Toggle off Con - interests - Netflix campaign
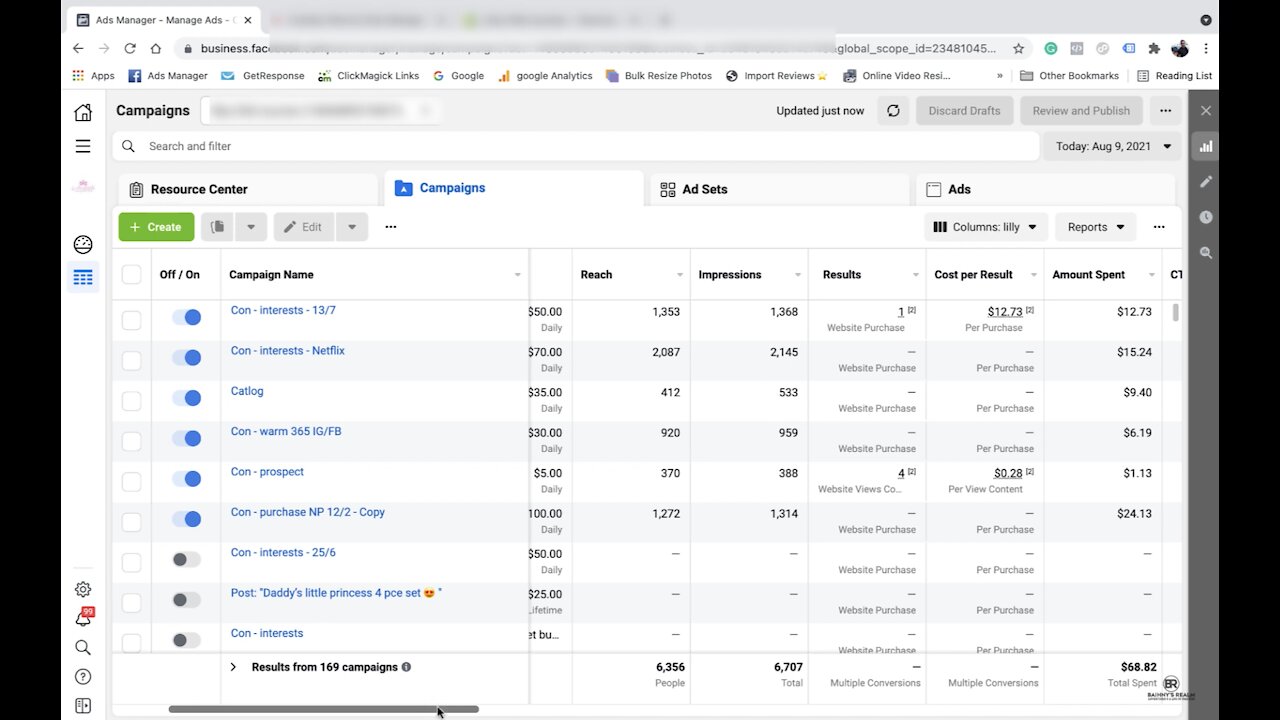This screenshot has width=1280, height=720. tap(186, 357)
